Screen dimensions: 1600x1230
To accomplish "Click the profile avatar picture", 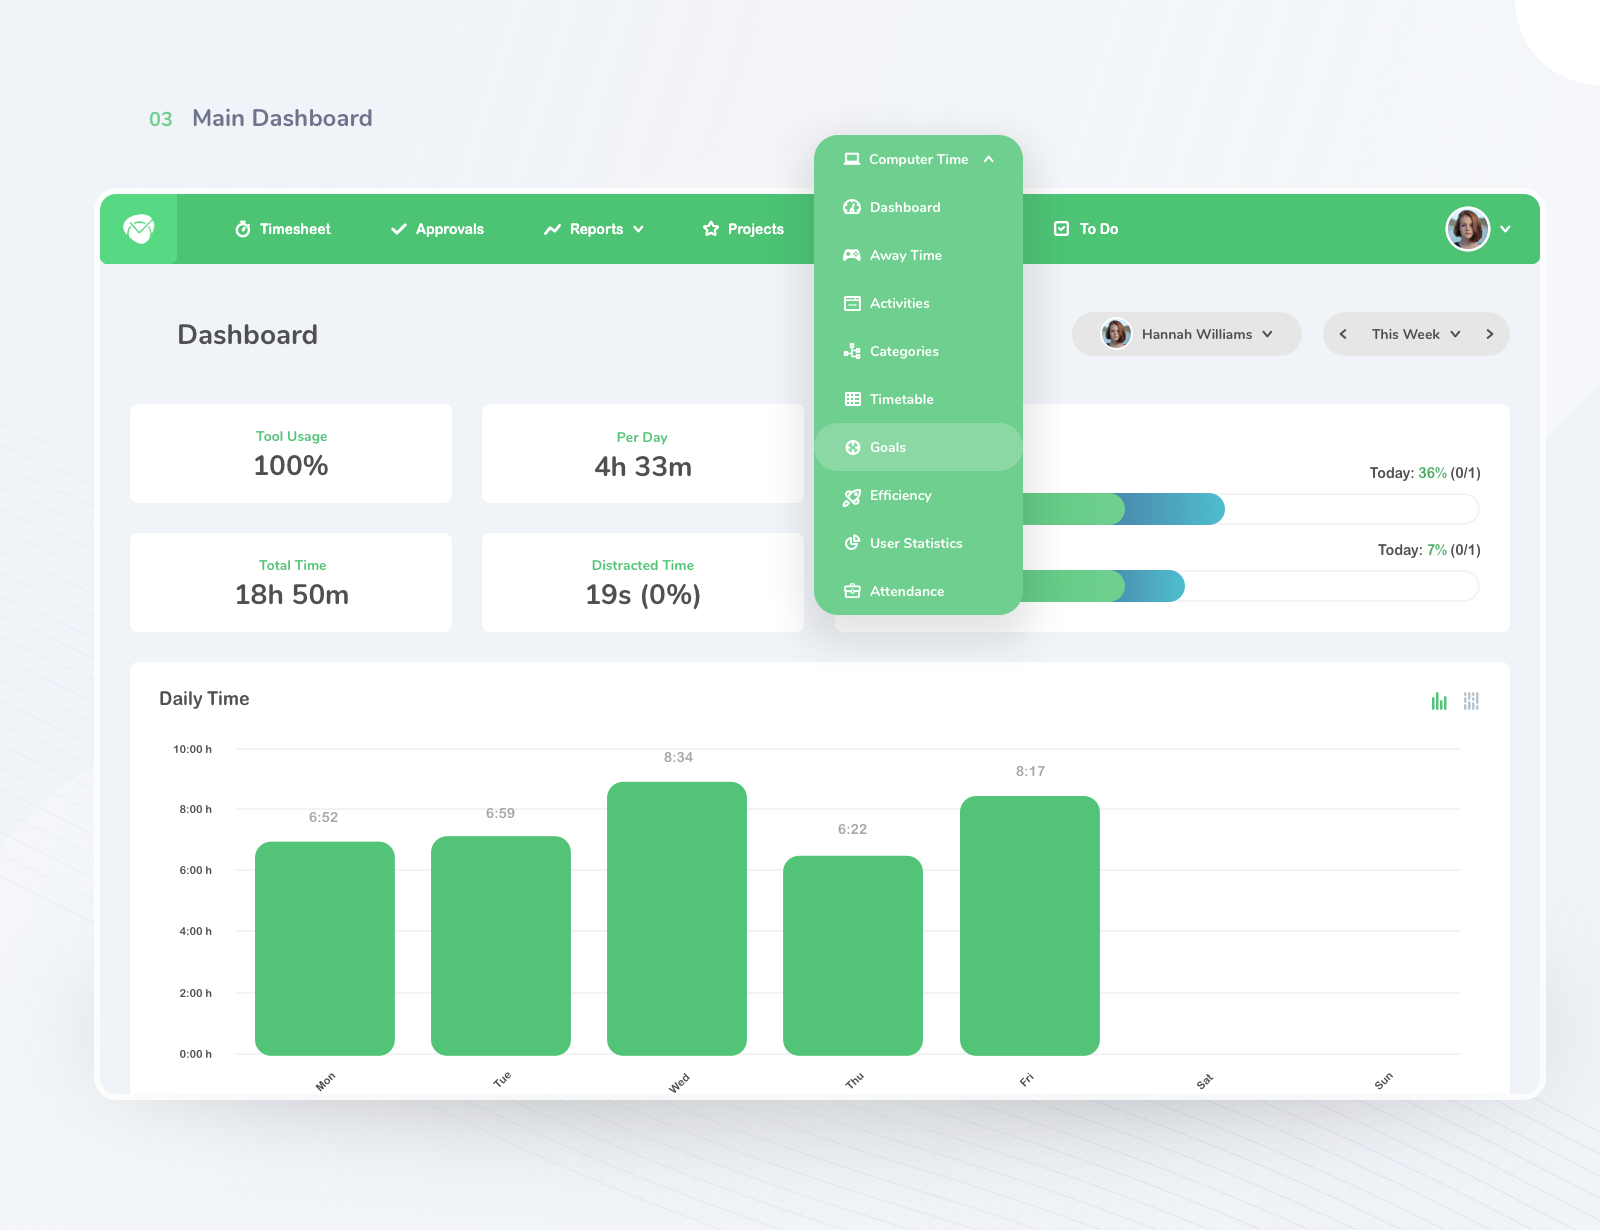I will tap(1467, 229).
